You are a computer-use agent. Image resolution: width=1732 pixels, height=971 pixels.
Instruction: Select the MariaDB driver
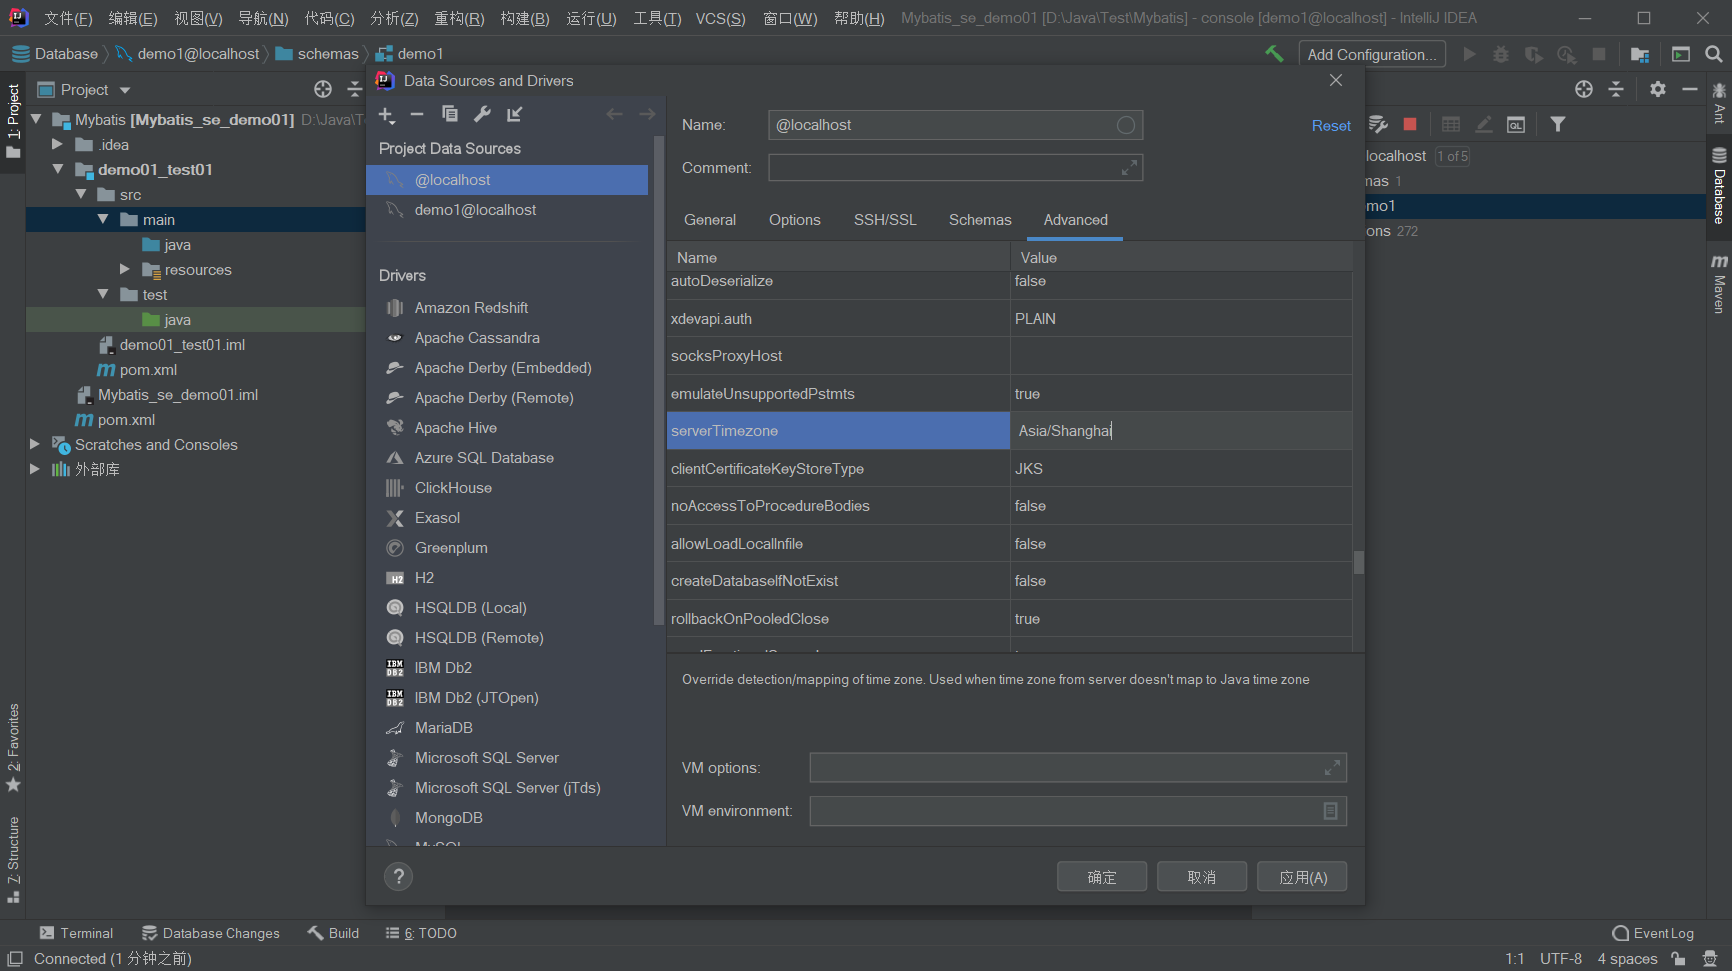click(507, 728)
